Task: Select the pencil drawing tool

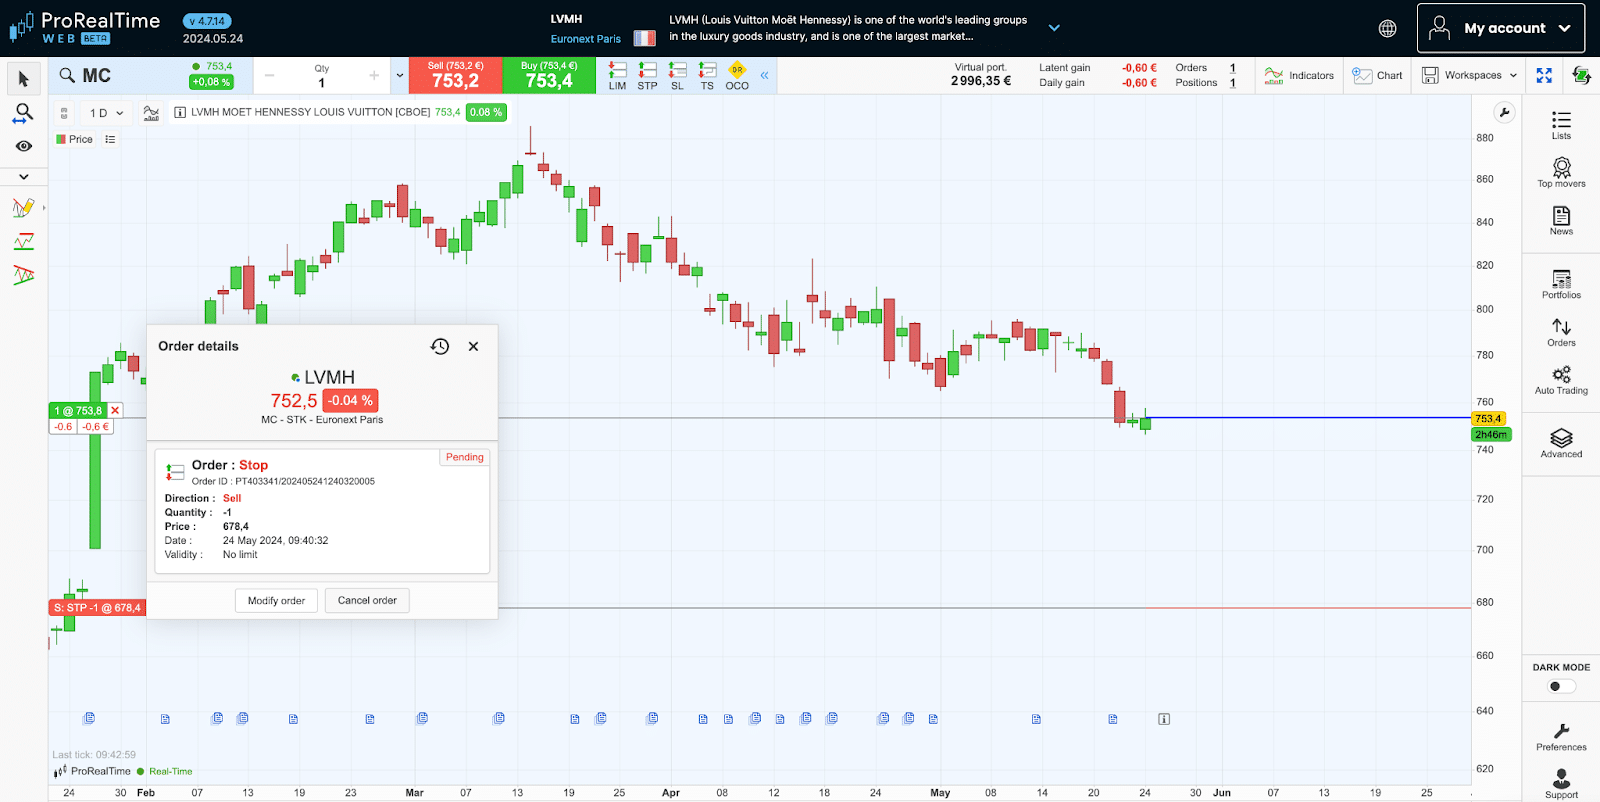Action: tap(24, 208)
